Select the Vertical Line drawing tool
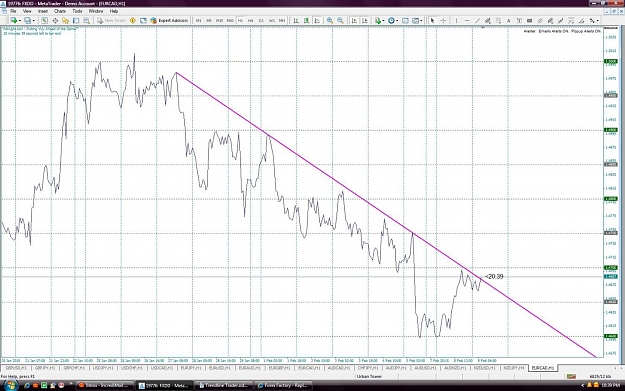 (x=456, y=20)
